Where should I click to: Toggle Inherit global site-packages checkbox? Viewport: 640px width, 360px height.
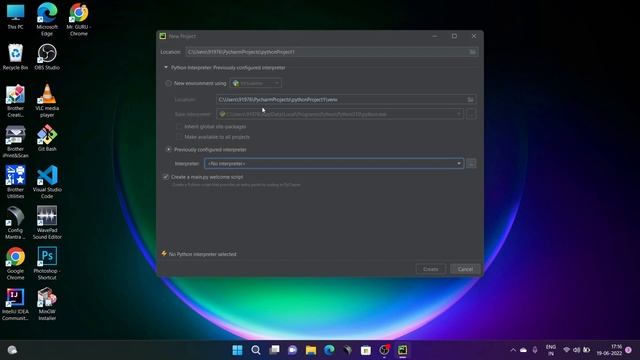point(179,127)
